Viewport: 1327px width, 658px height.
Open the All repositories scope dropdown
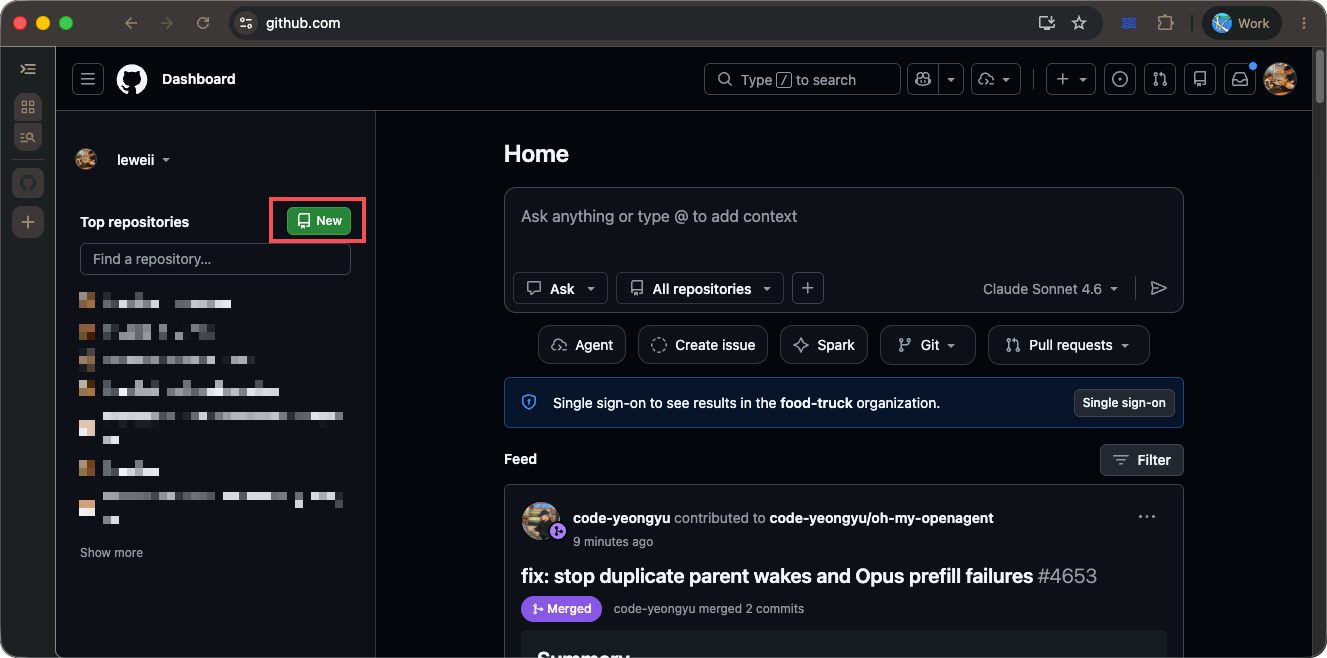coord(700,289)
